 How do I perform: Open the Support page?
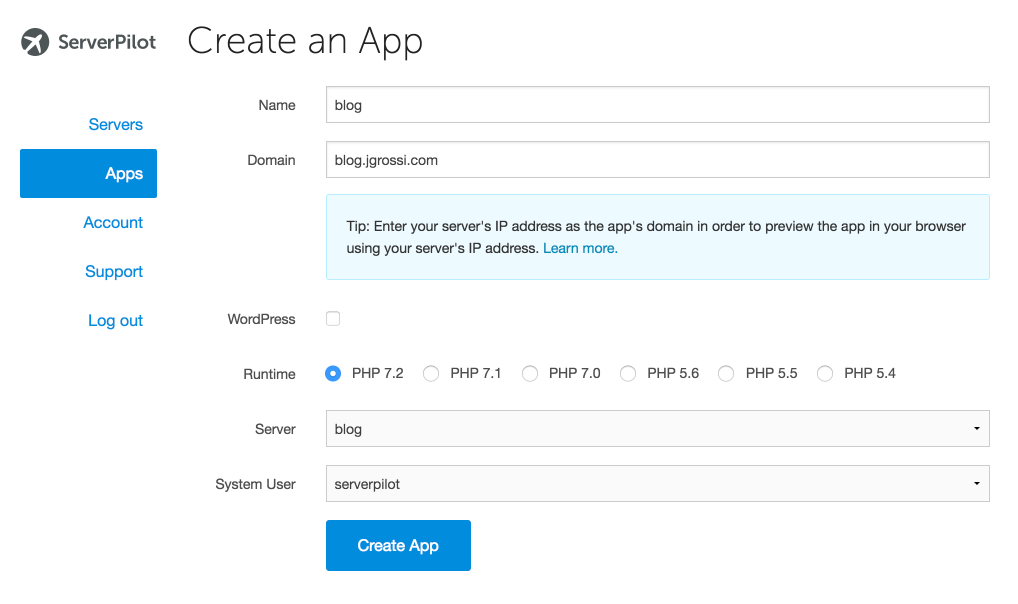pos(114,271)
